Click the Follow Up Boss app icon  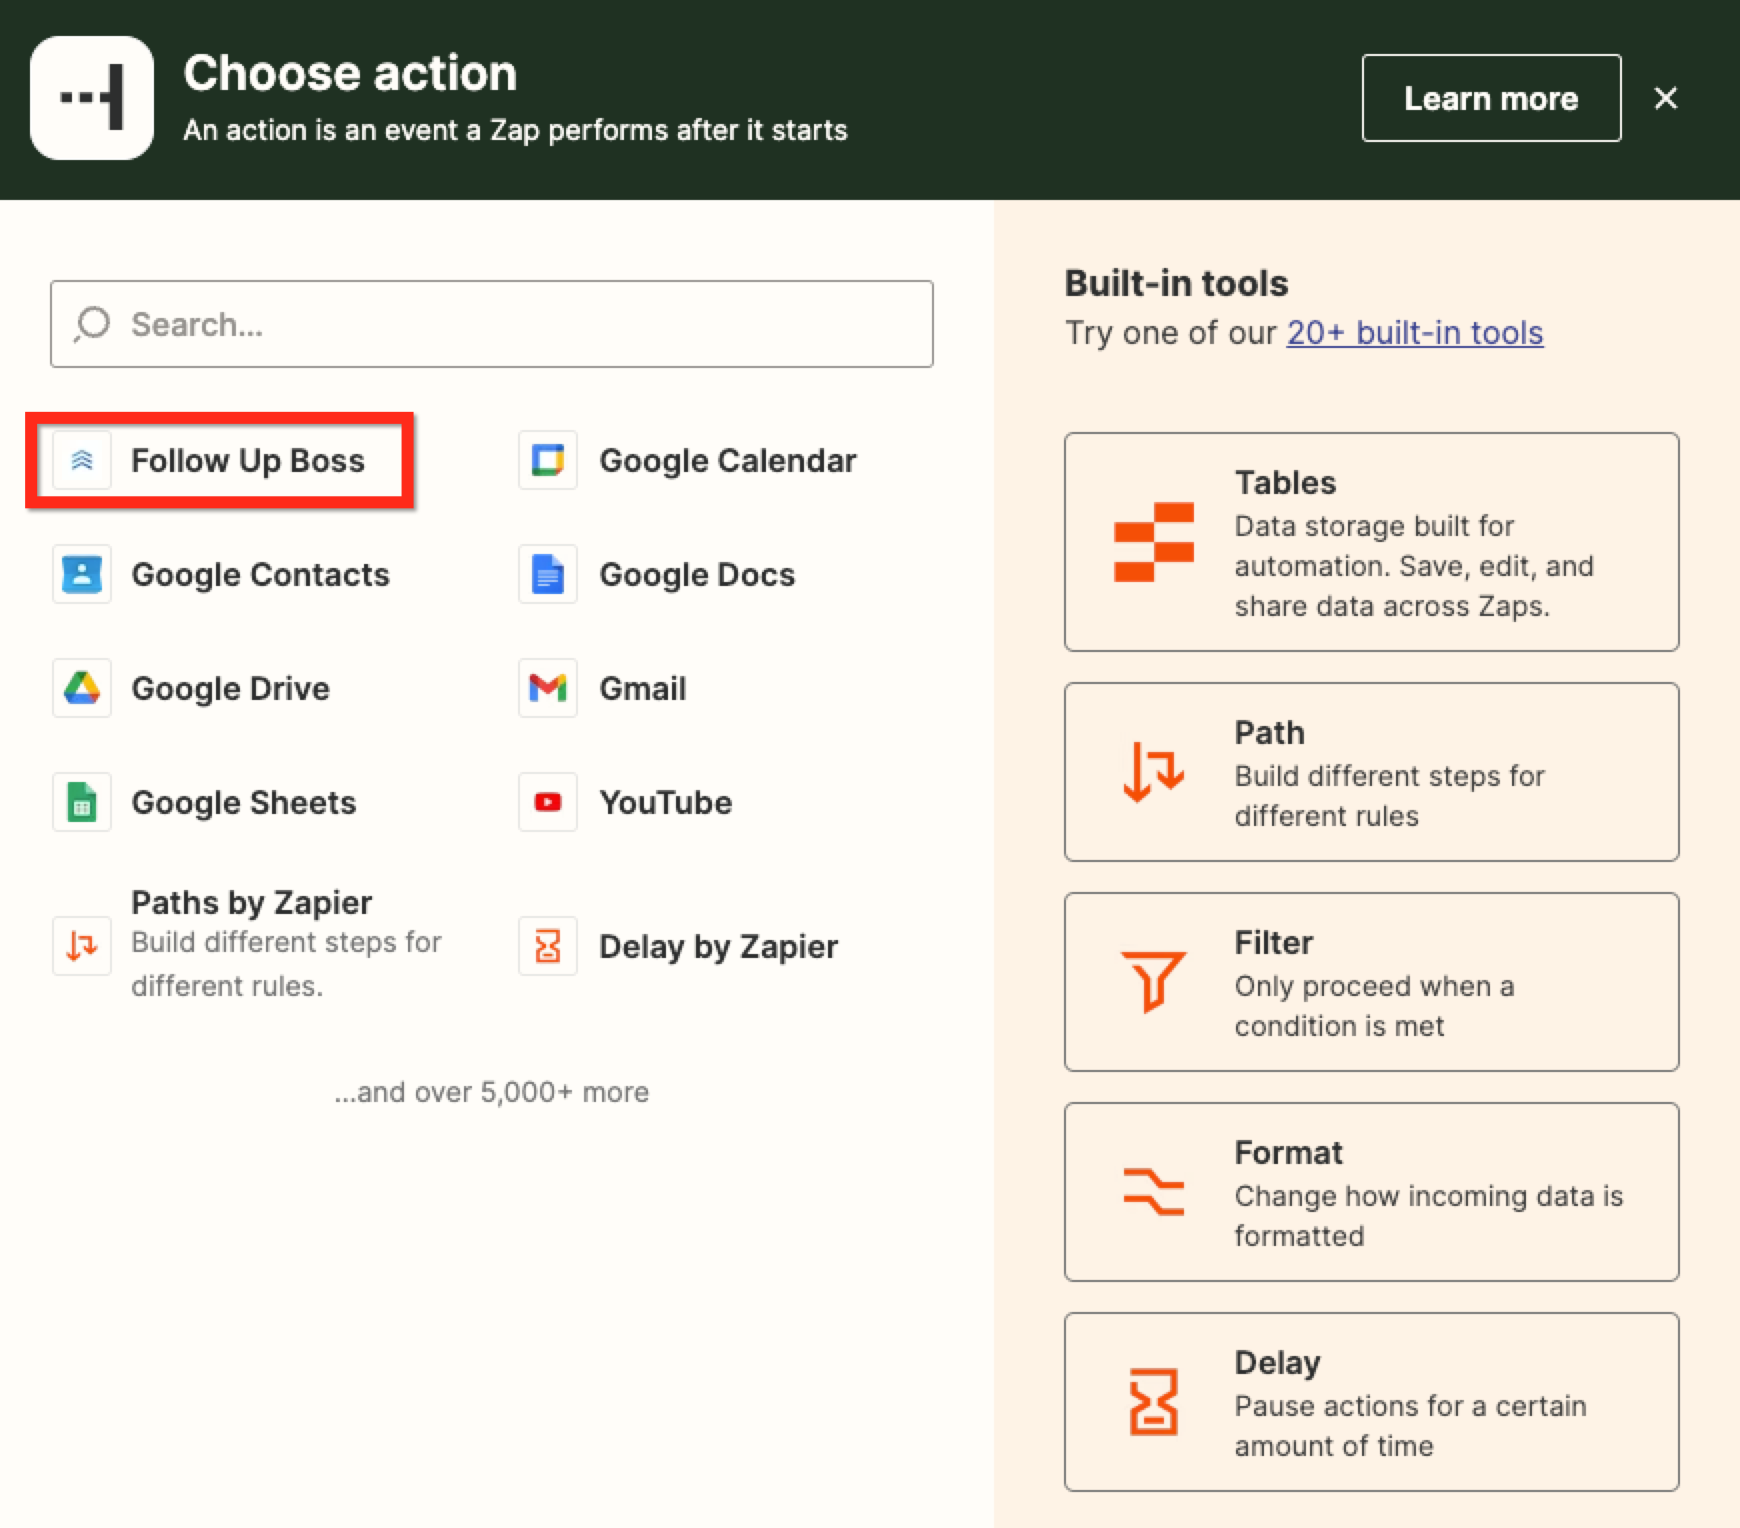[82, 460]
